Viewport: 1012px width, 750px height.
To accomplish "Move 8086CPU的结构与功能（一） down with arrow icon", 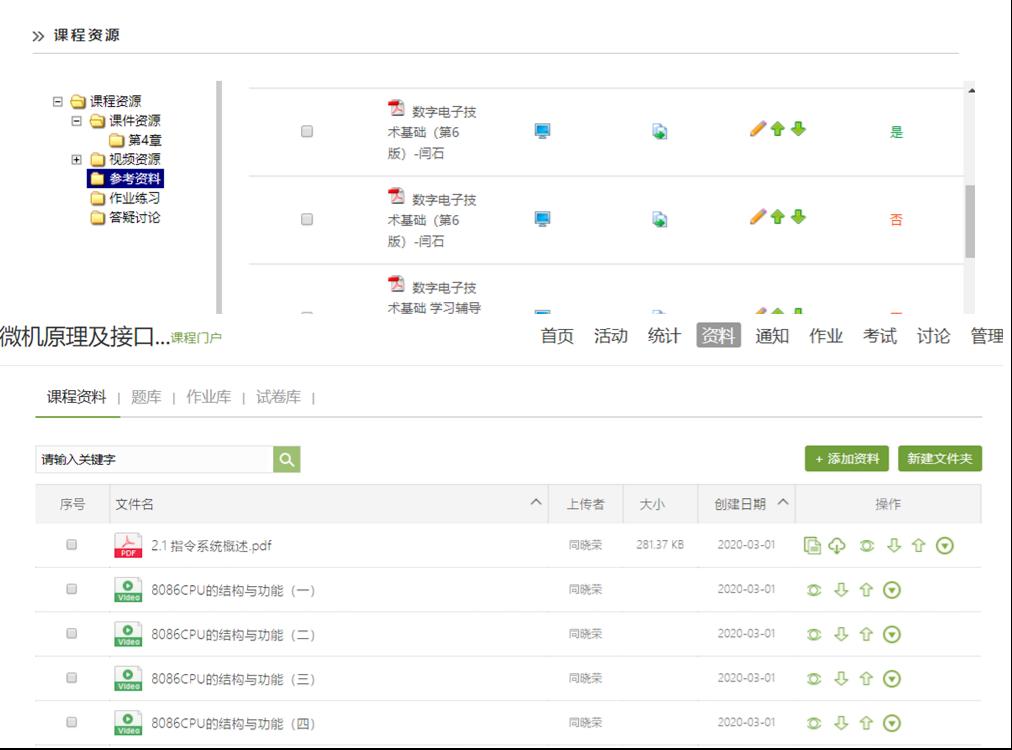I will coord(841,590).
